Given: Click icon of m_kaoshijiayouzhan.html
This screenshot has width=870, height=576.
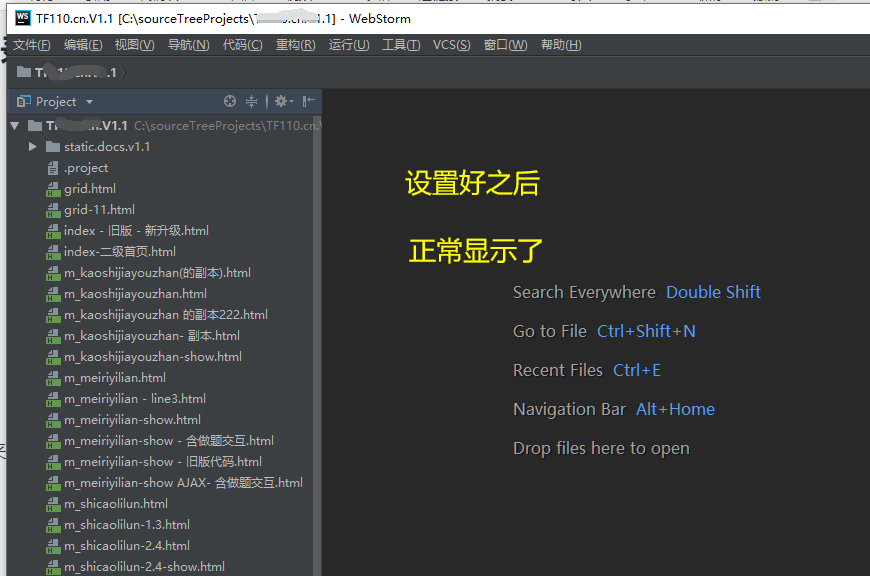Looking at the screenshot, I should pos(53,294).
